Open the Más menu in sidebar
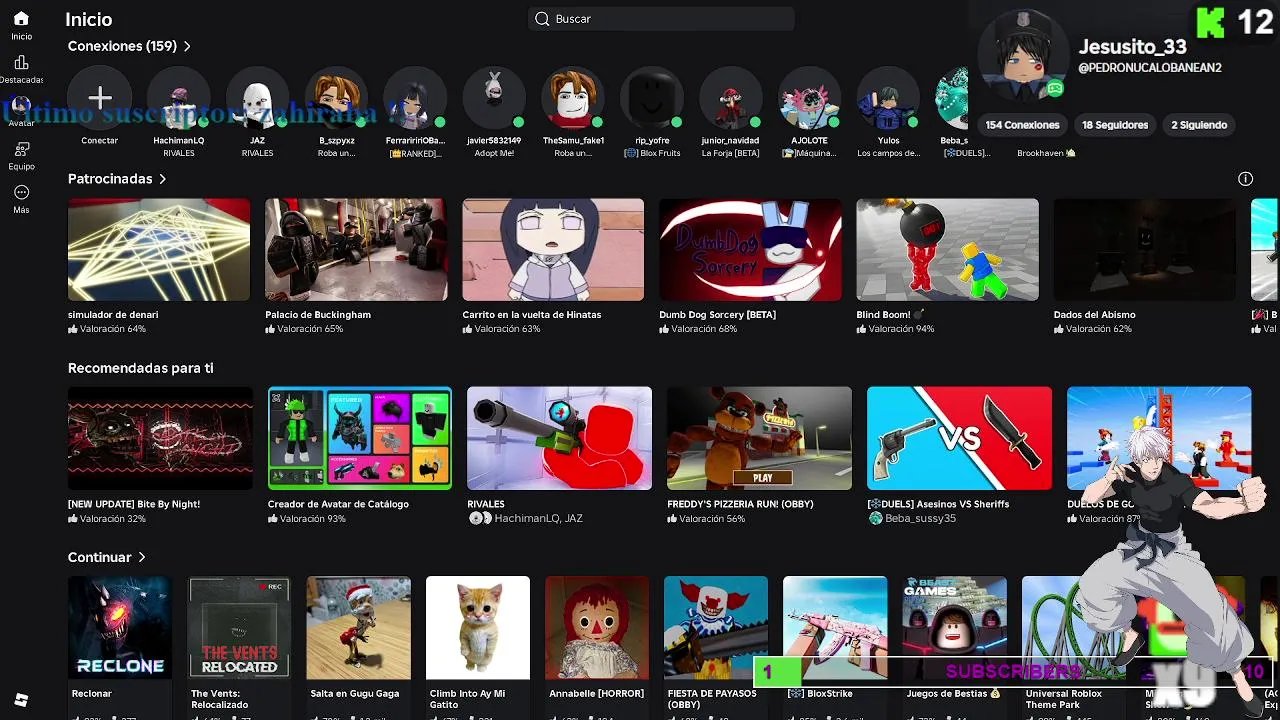This screenshot has height=720, width=1280. (x=21, y=192)
